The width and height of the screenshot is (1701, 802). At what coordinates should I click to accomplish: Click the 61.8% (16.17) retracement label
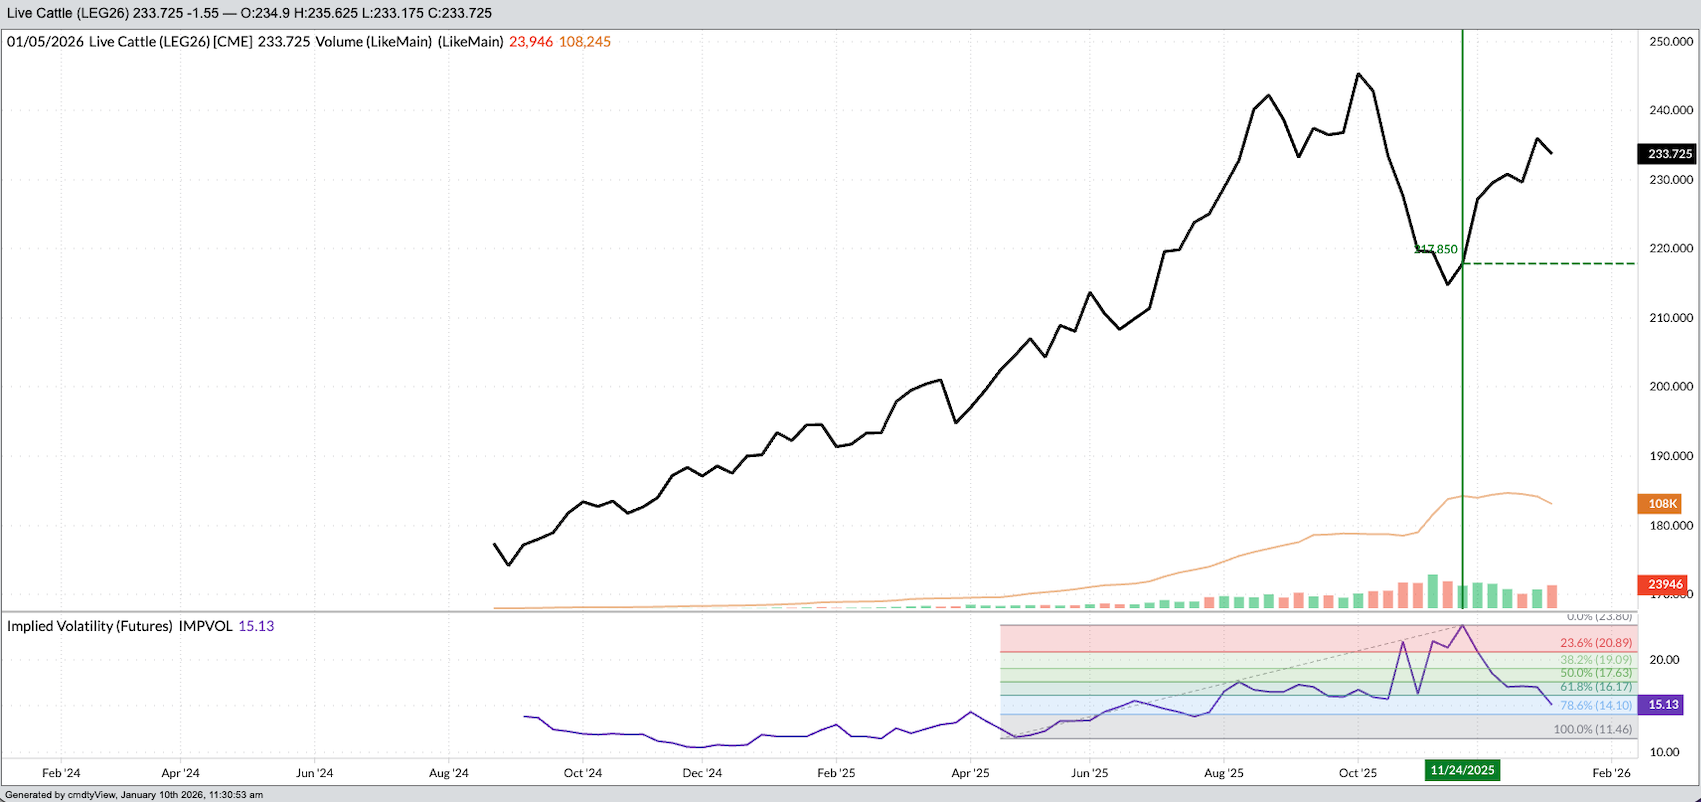[x=1595, y=687]
